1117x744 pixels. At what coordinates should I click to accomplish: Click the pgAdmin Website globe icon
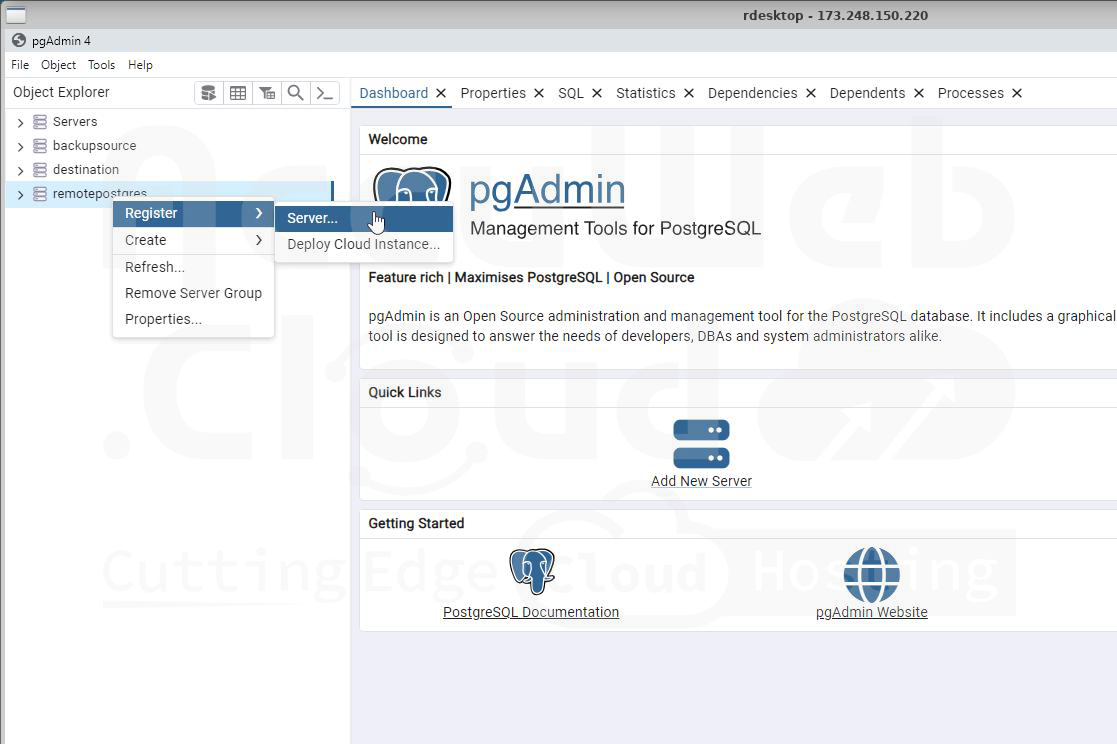(871, 574)
